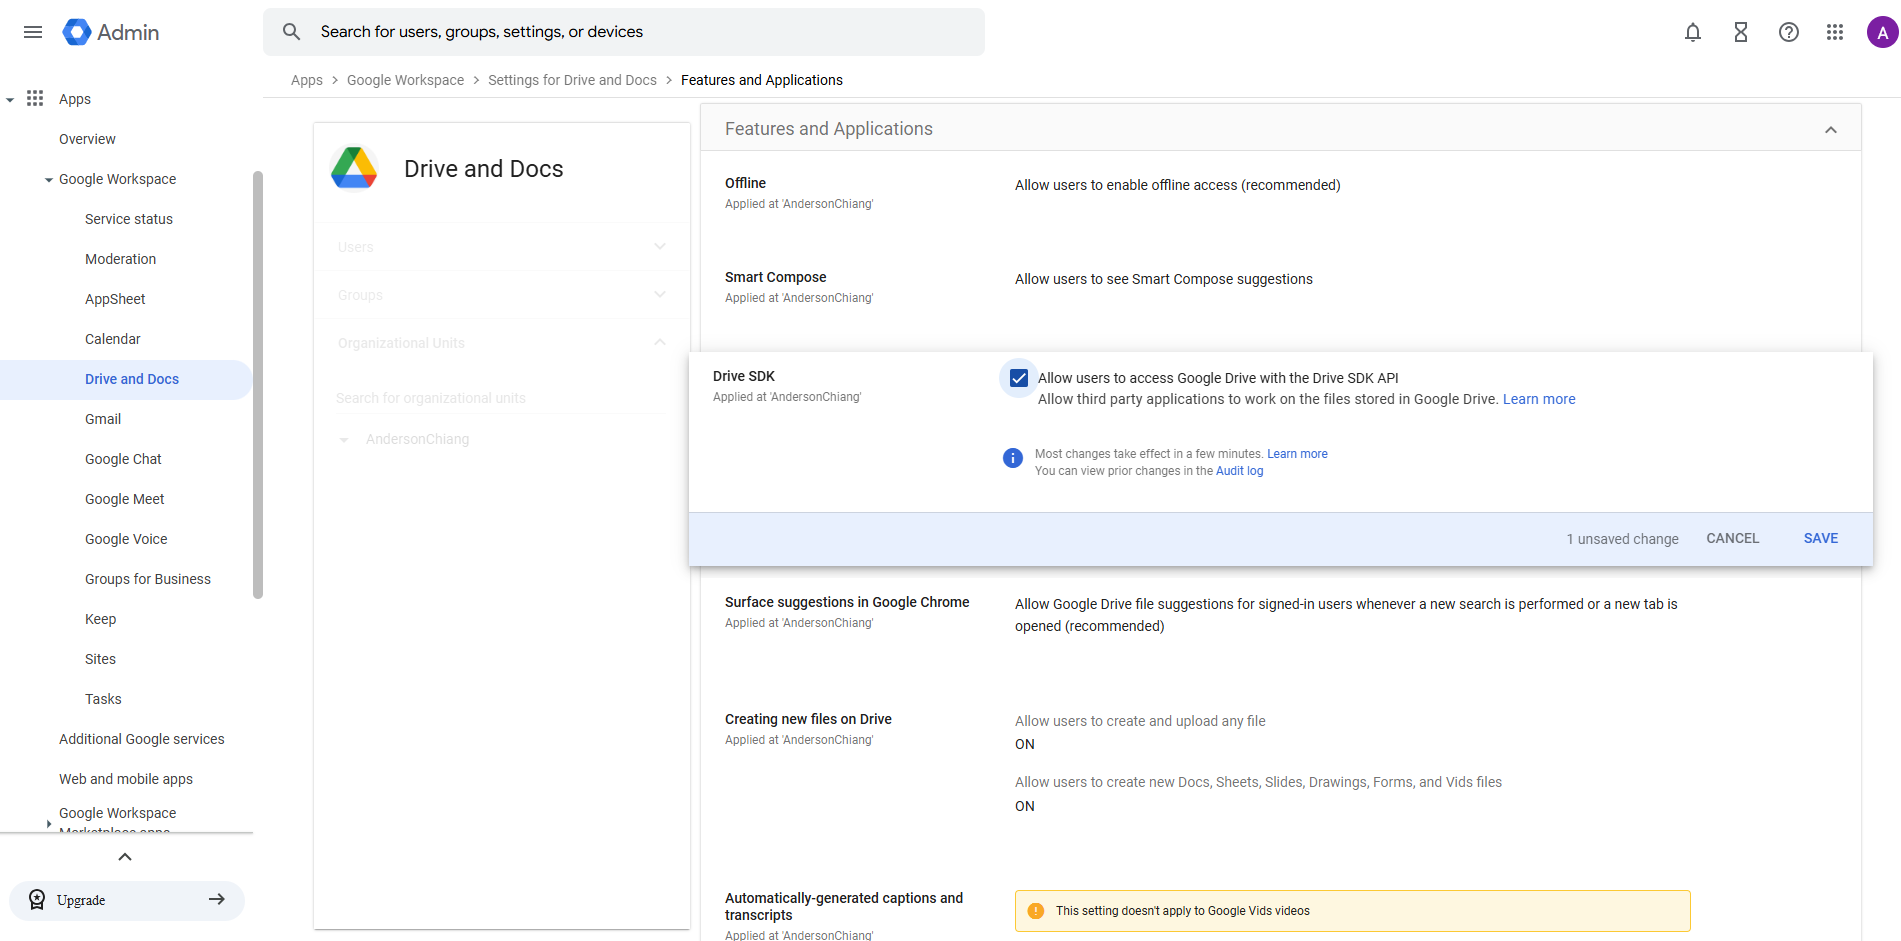Open the main hamburger menu
Image resolution: width=1901 pixels, height=941 pixels.
click(33, 32)
